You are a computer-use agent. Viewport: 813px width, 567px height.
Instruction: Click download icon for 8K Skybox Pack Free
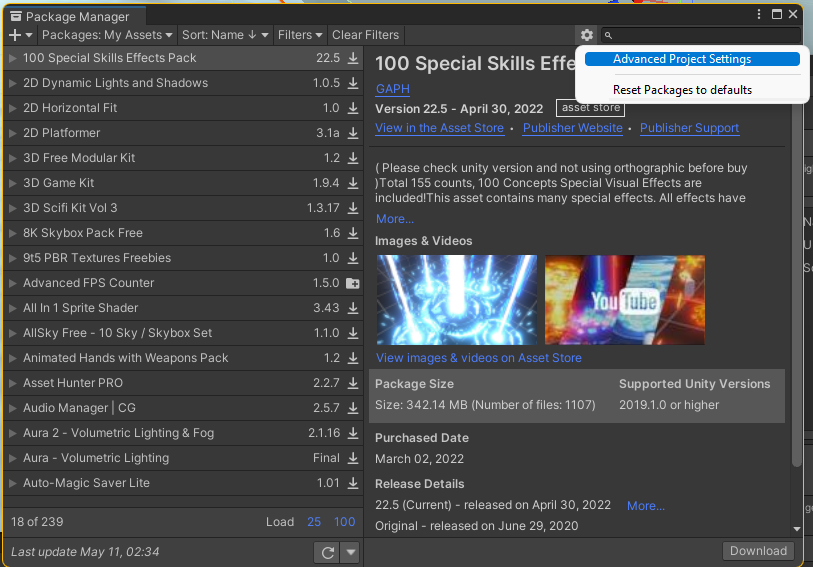(x=353, y=233)
